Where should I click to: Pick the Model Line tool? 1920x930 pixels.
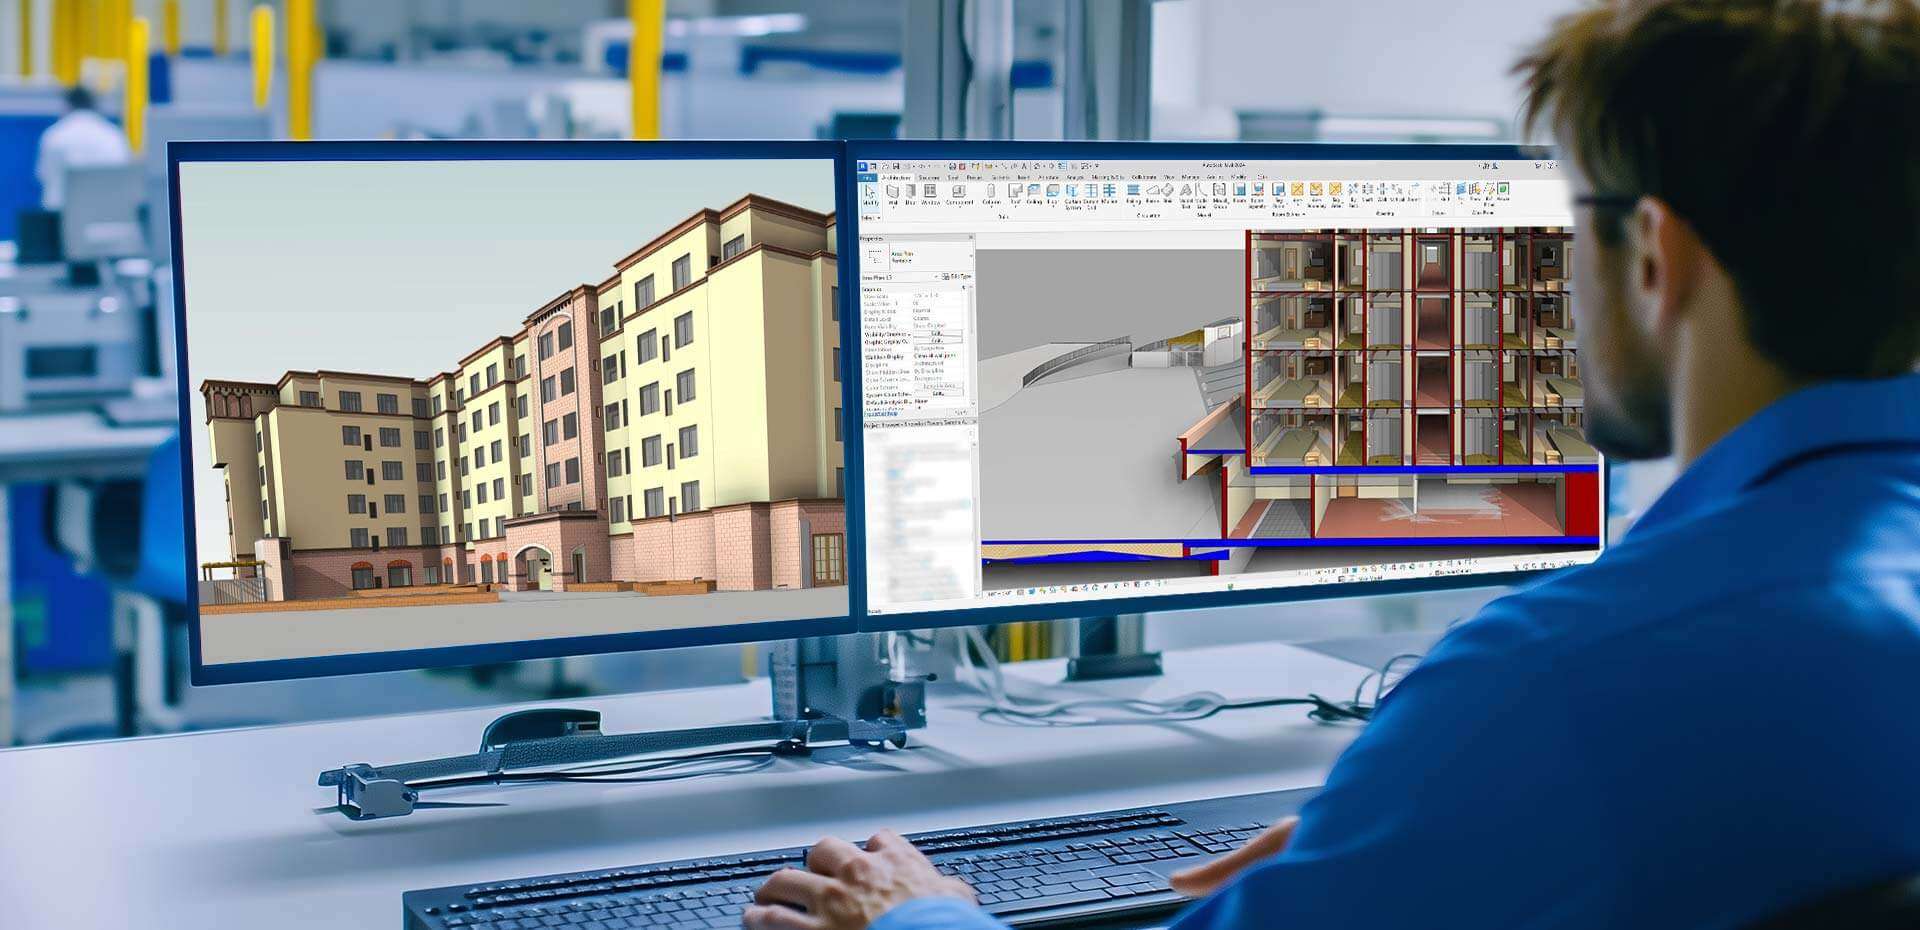point(1201,197)
